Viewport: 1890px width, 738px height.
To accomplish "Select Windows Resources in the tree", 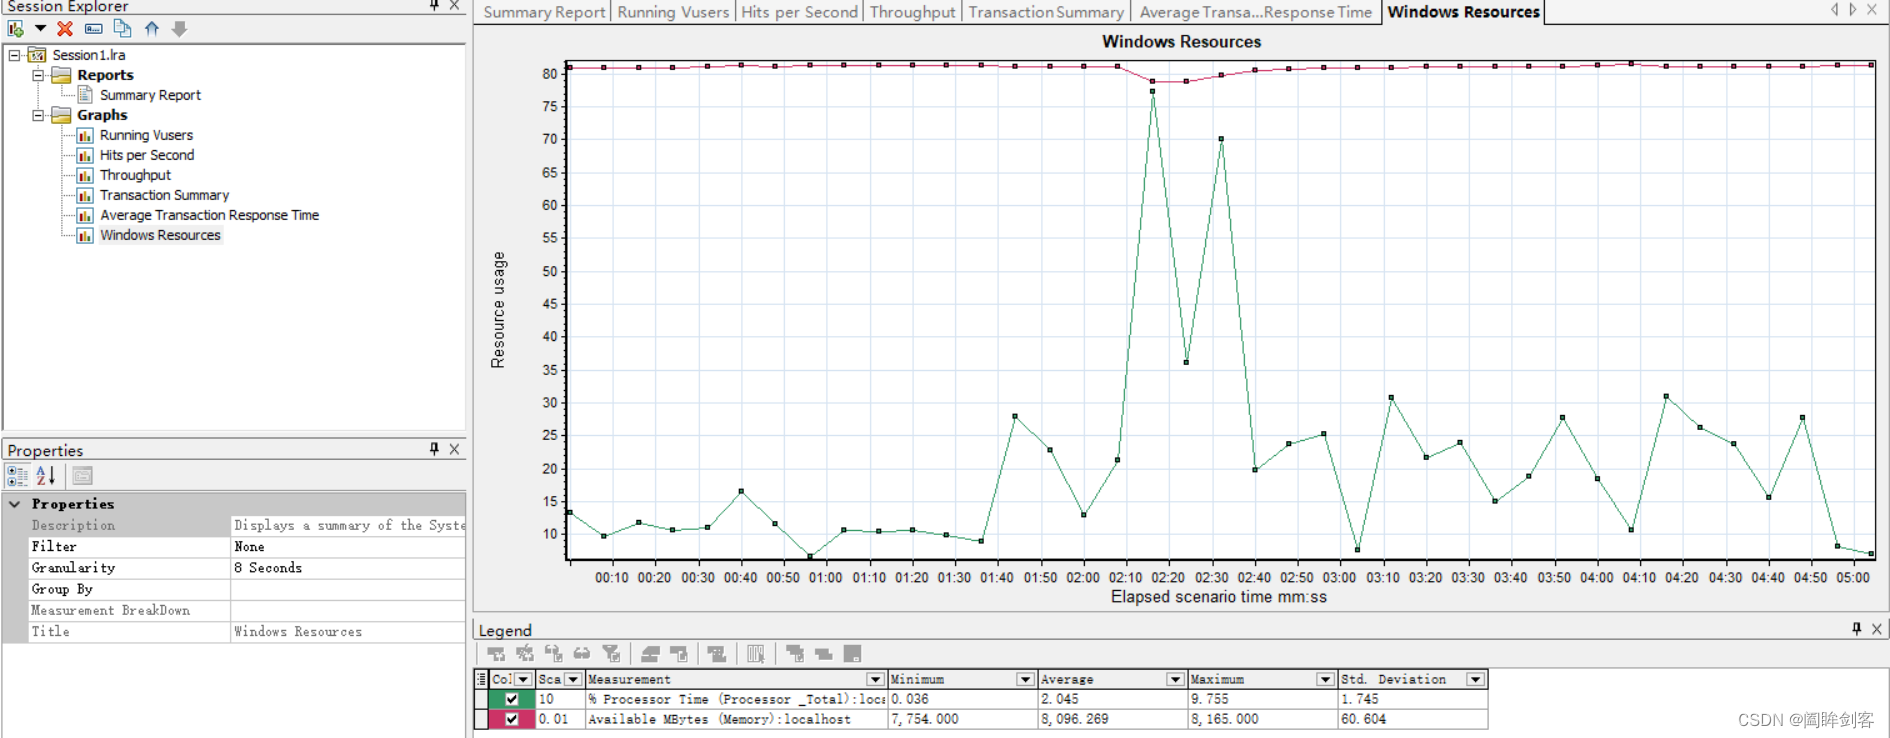I will [x=160, y=235].
